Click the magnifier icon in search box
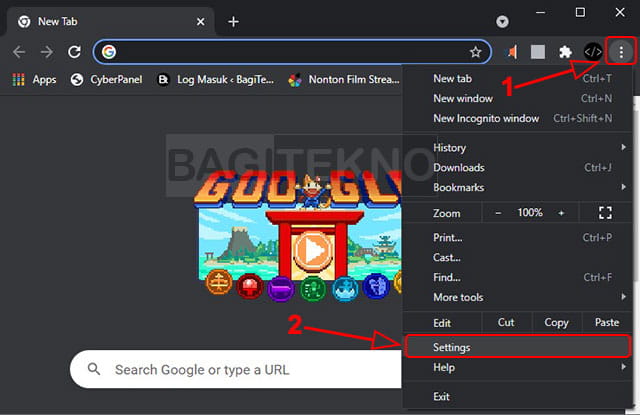 pyautogui.click(x=94, y=369)
